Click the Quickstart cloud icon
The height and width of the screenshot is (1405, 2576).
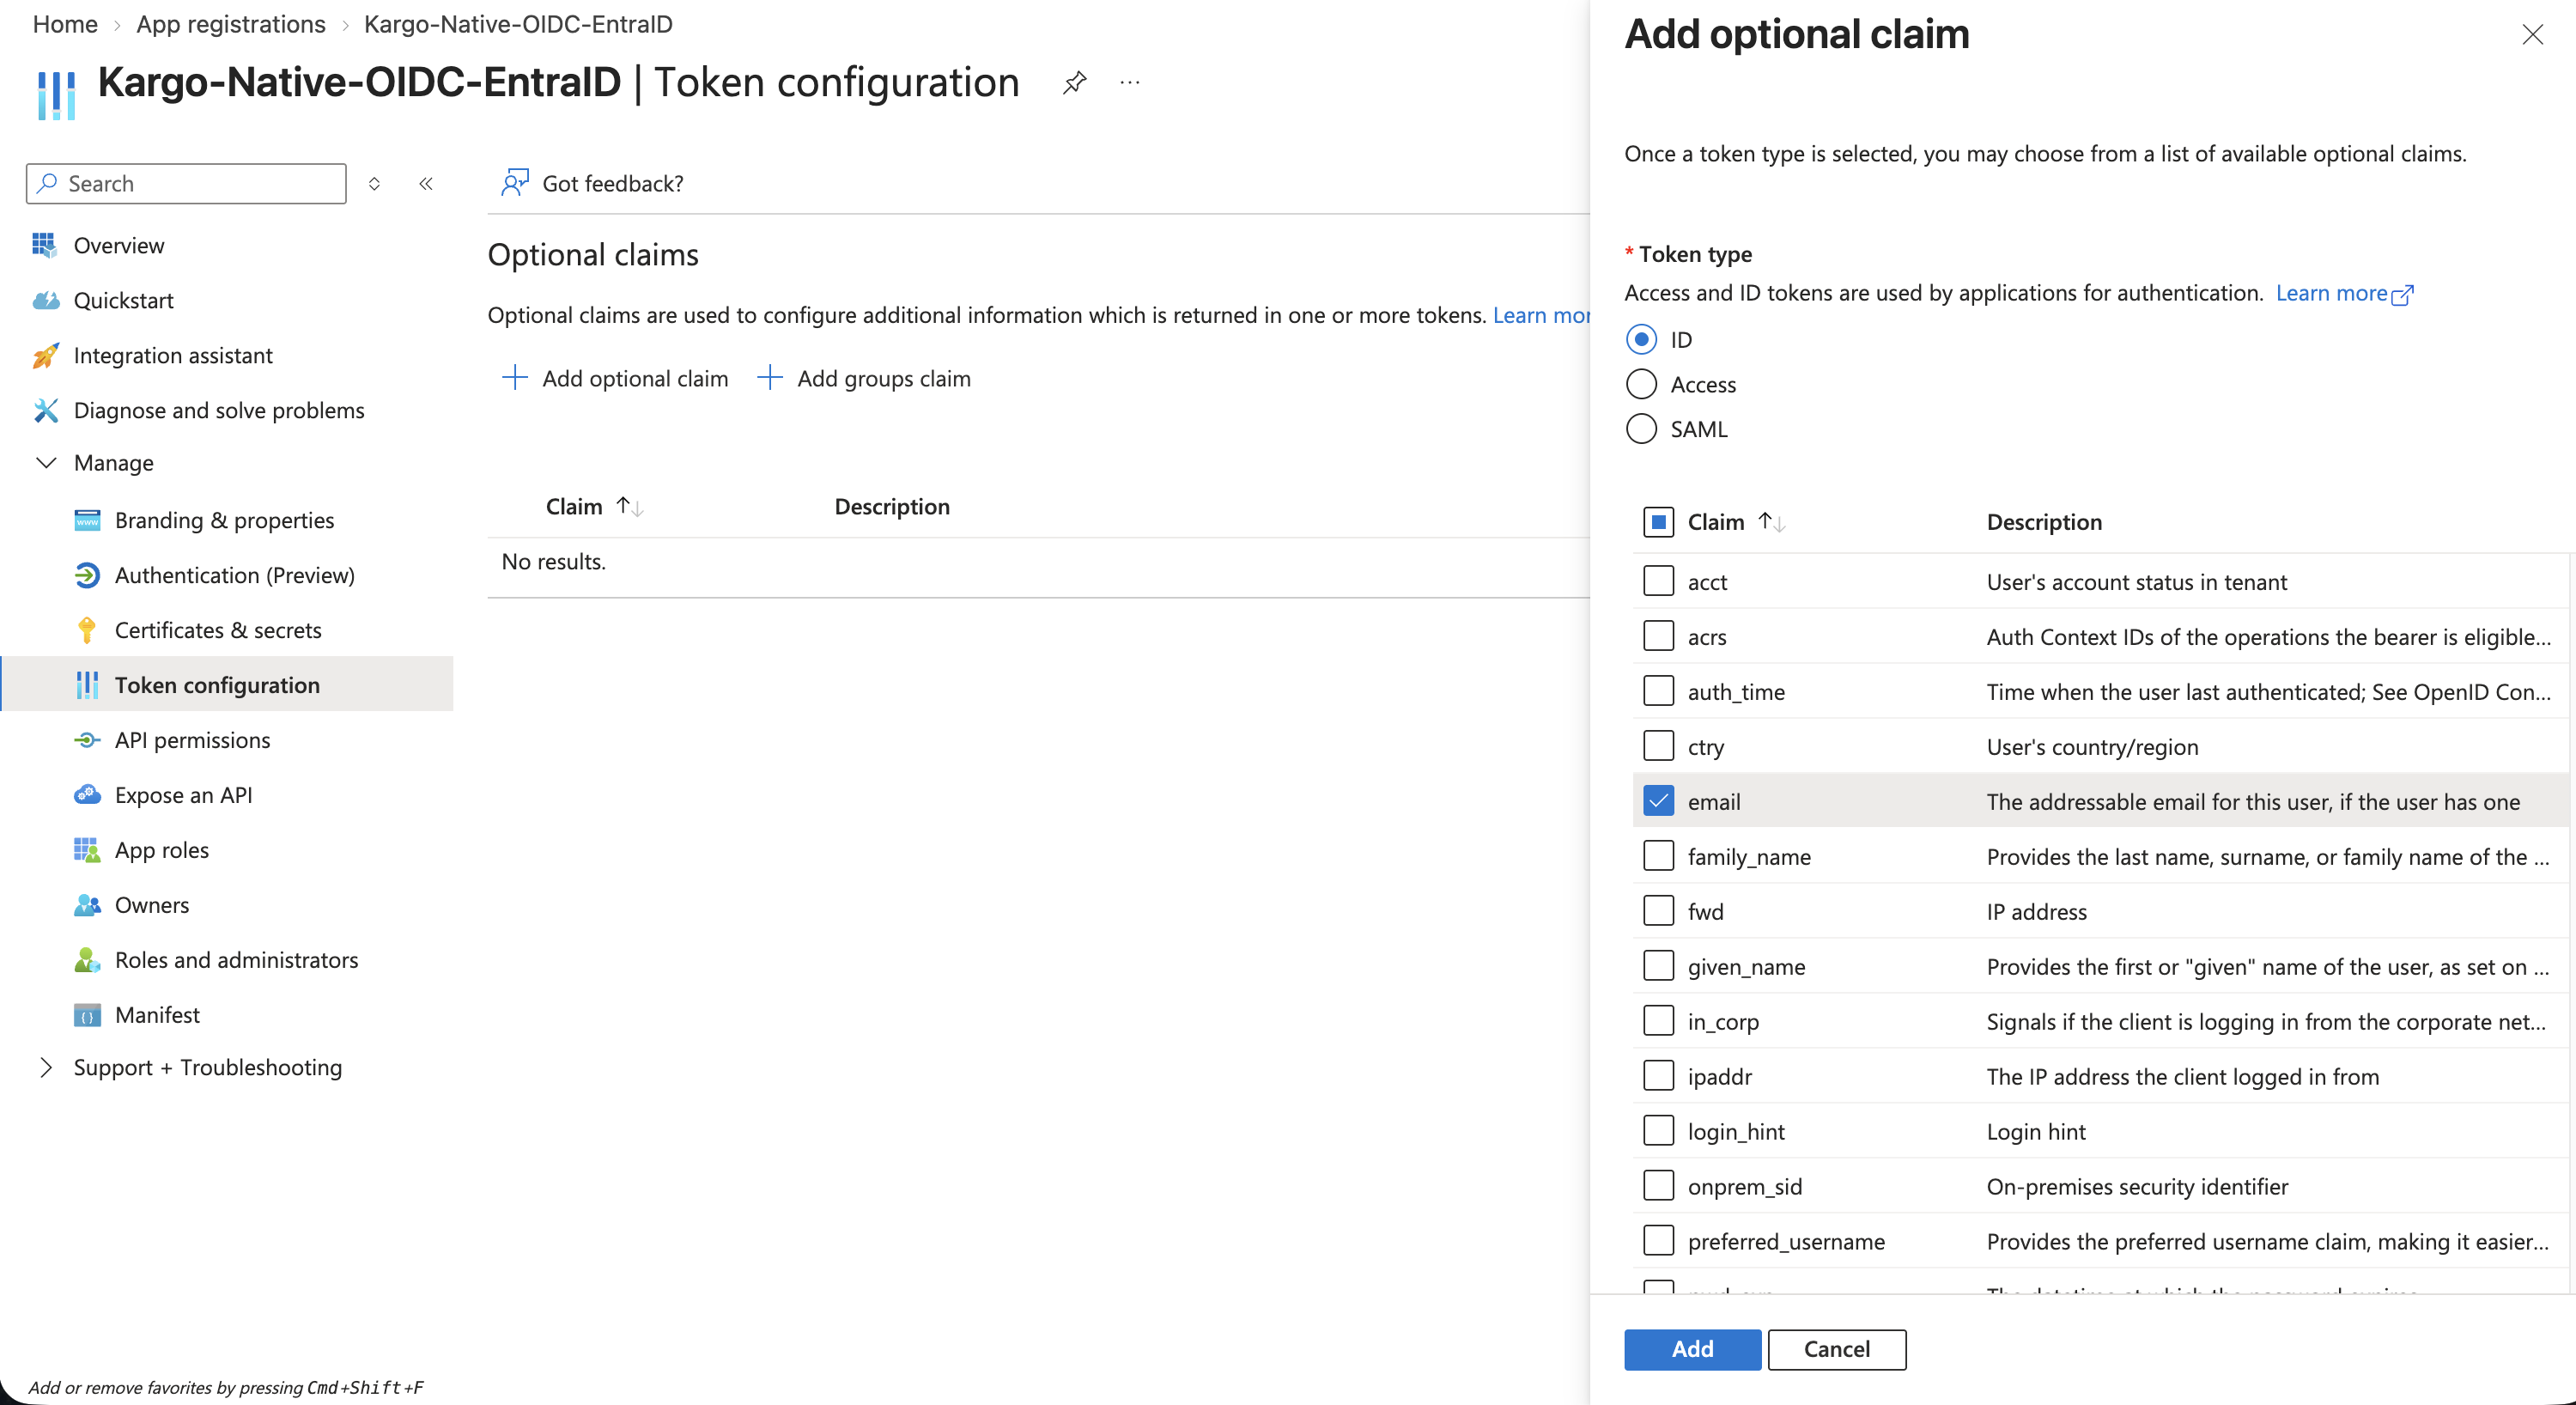coord(46,300)
